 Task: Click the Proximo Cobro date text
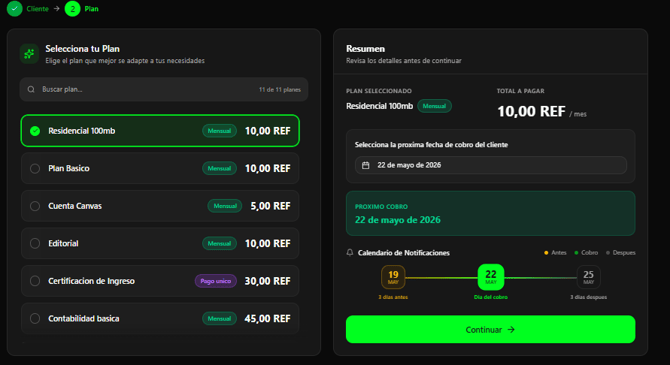(397, 220)
